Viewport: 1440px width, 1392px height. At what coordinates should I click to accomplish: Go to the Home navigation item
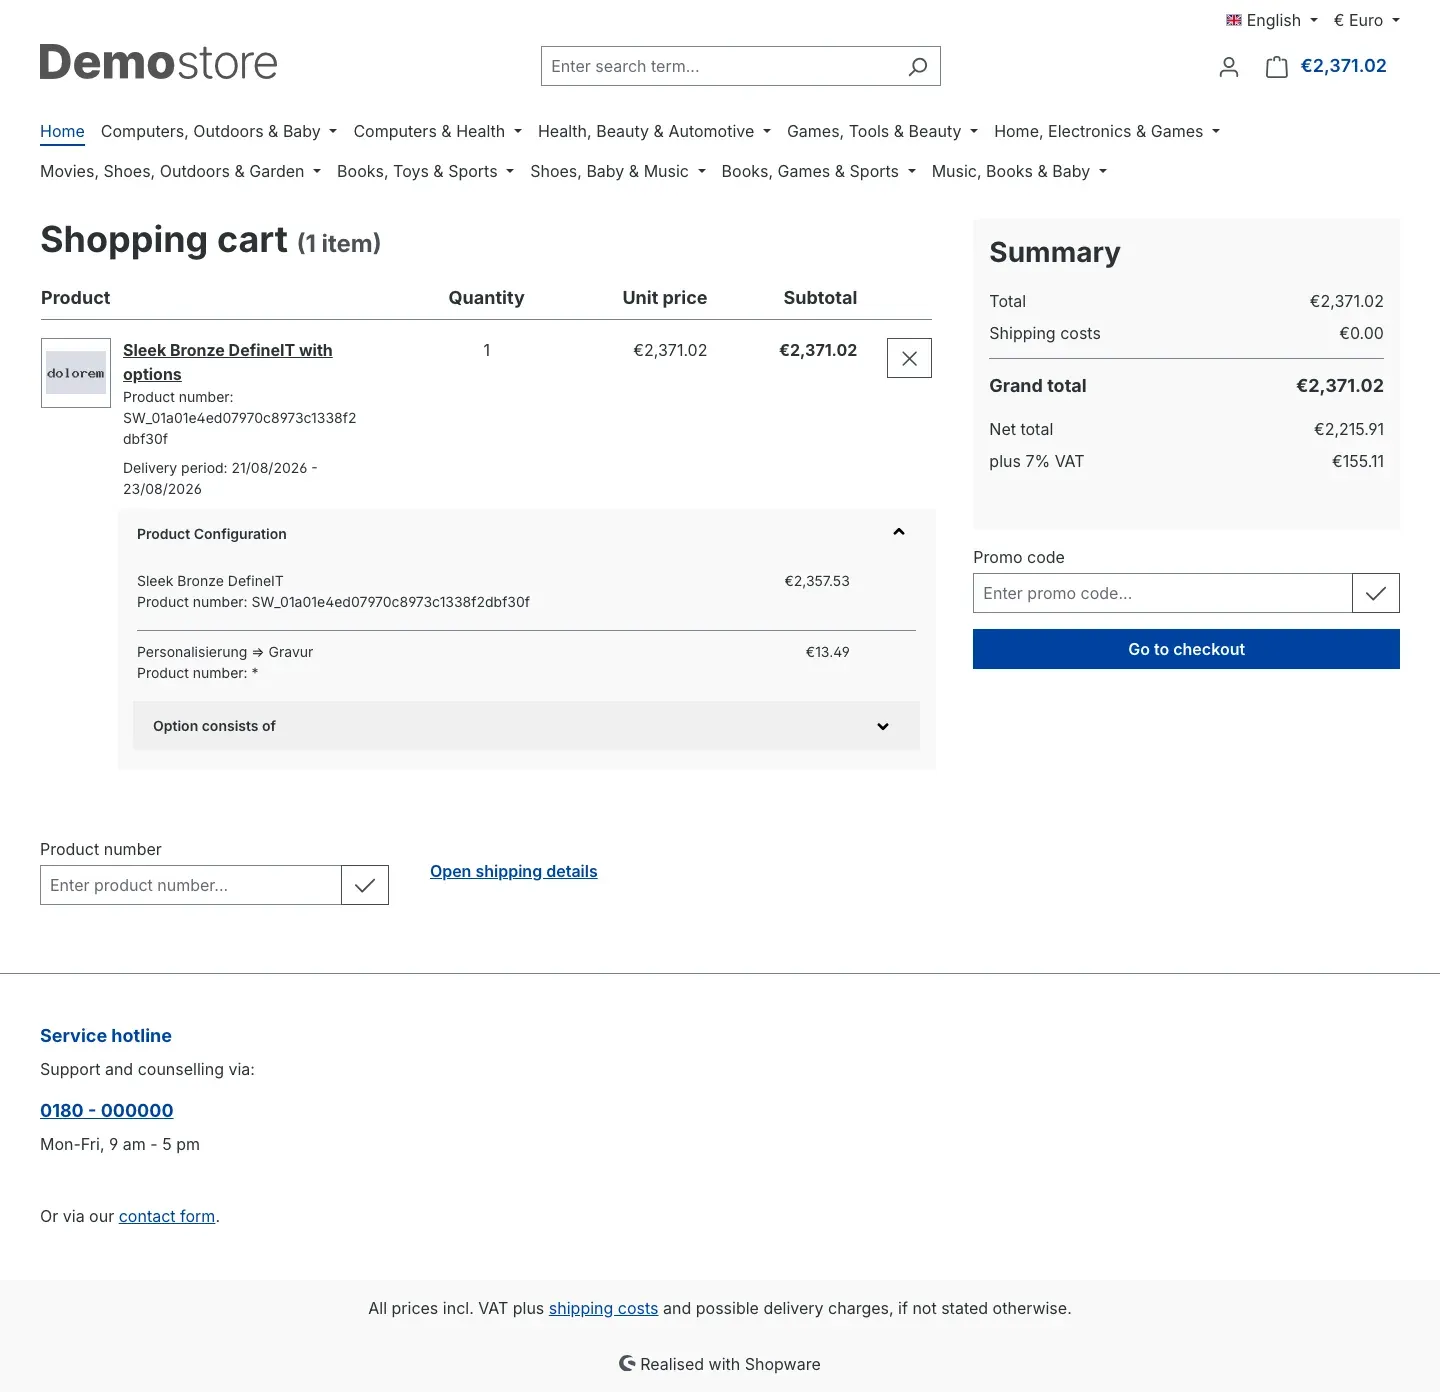62,131
